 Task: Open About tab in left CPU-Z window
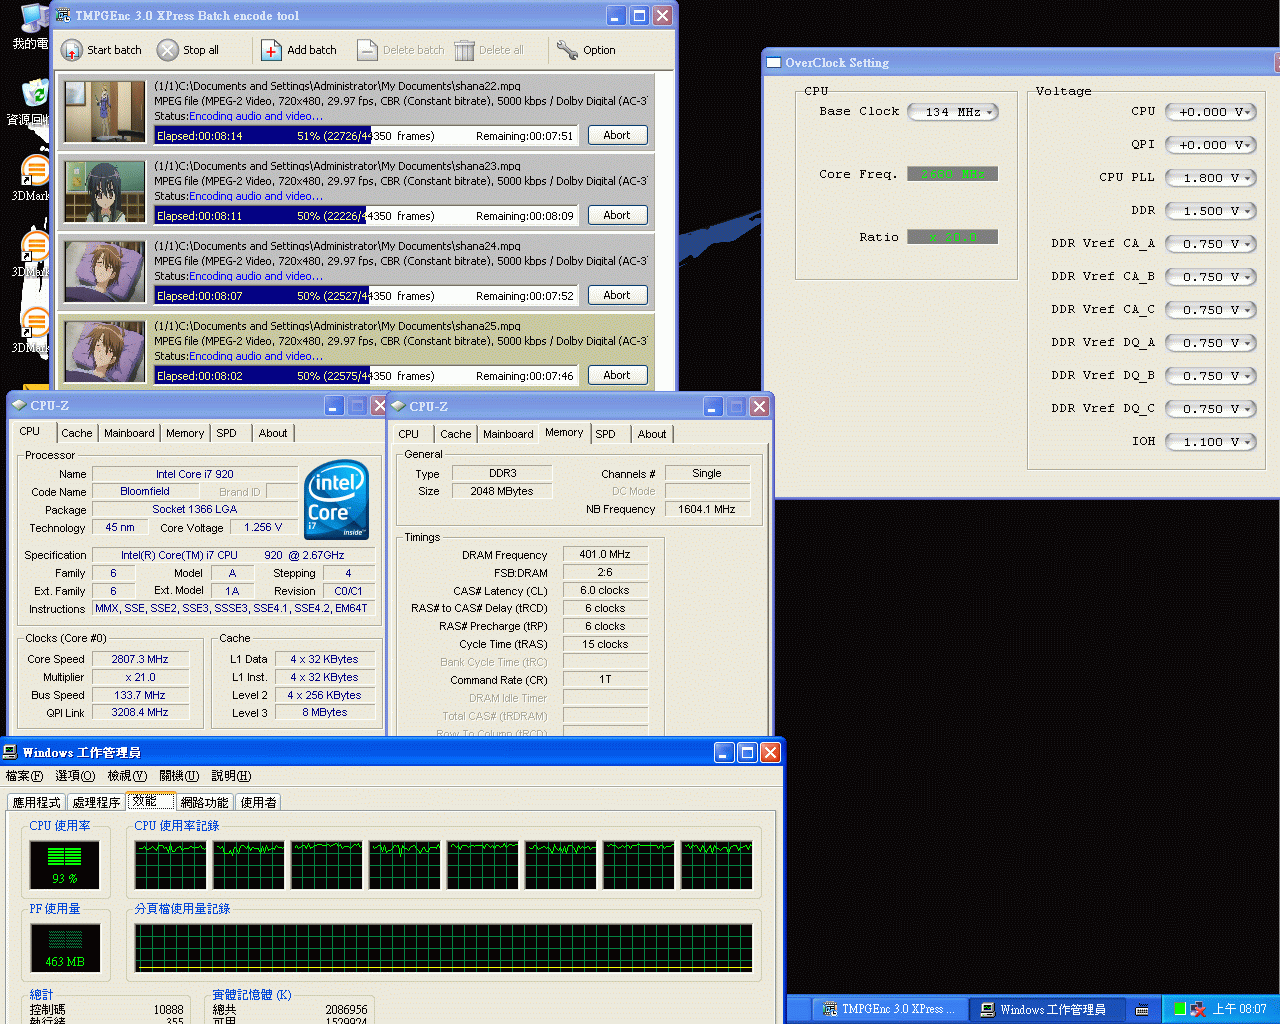click(273, 433)
